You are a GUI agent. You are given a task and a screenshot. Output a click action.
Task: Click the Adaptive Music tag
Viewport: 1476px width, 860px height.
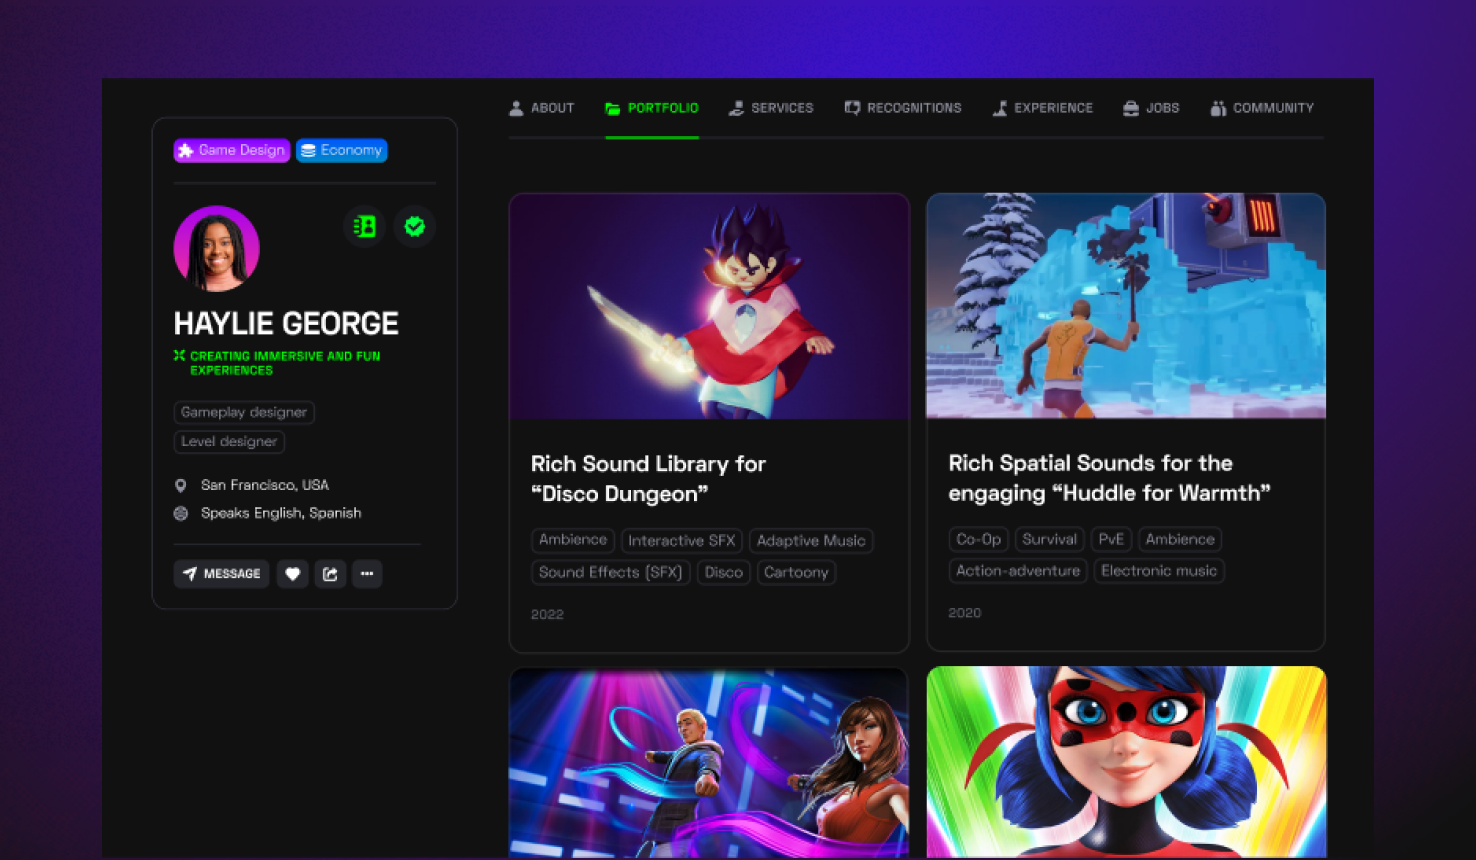click(x=811, y=541)
